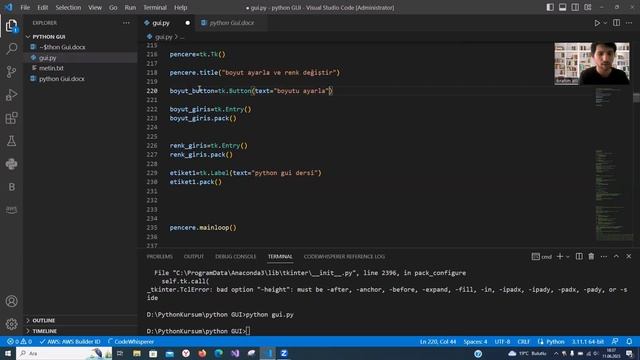Change indentation via Spaces: 4
Viewport: 640px width, 360px height.
[x=475, y=342]
